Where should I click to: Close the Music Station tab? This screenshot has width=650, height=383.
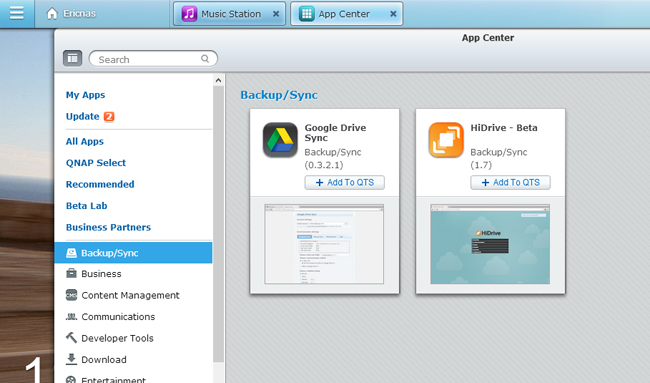tap(276, 14)
